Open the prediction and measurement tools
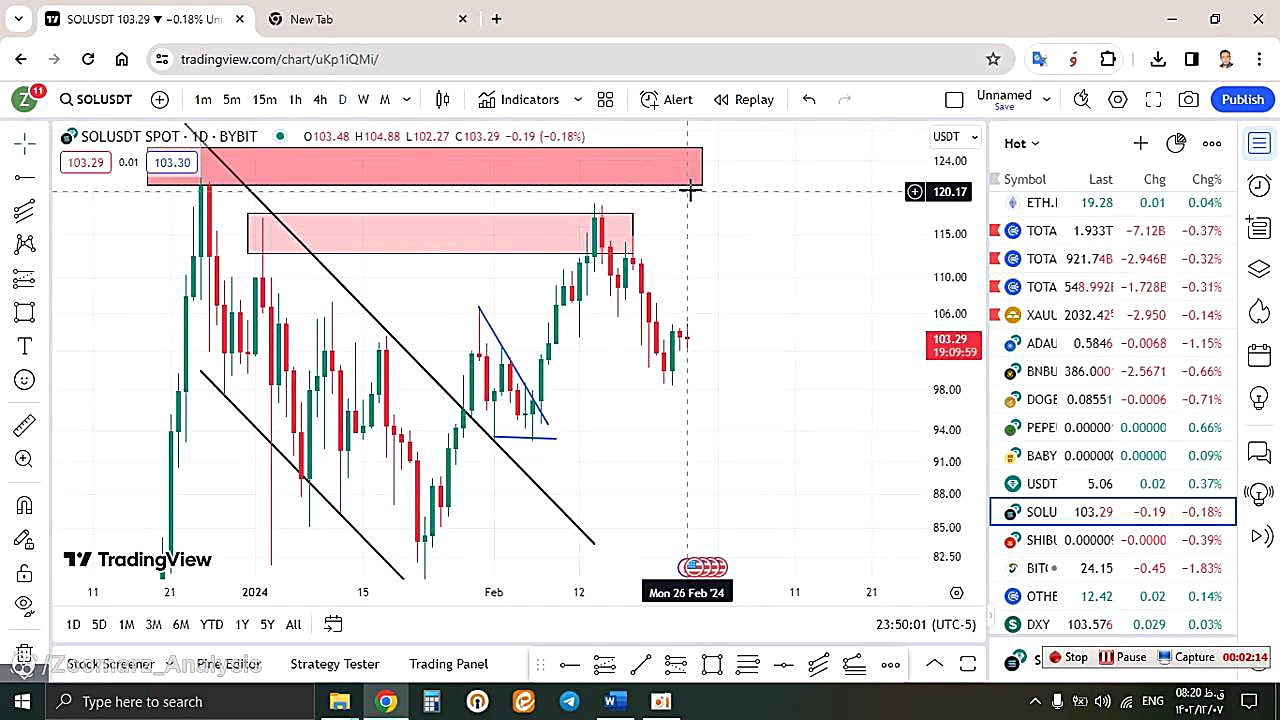 coord(25,278)
